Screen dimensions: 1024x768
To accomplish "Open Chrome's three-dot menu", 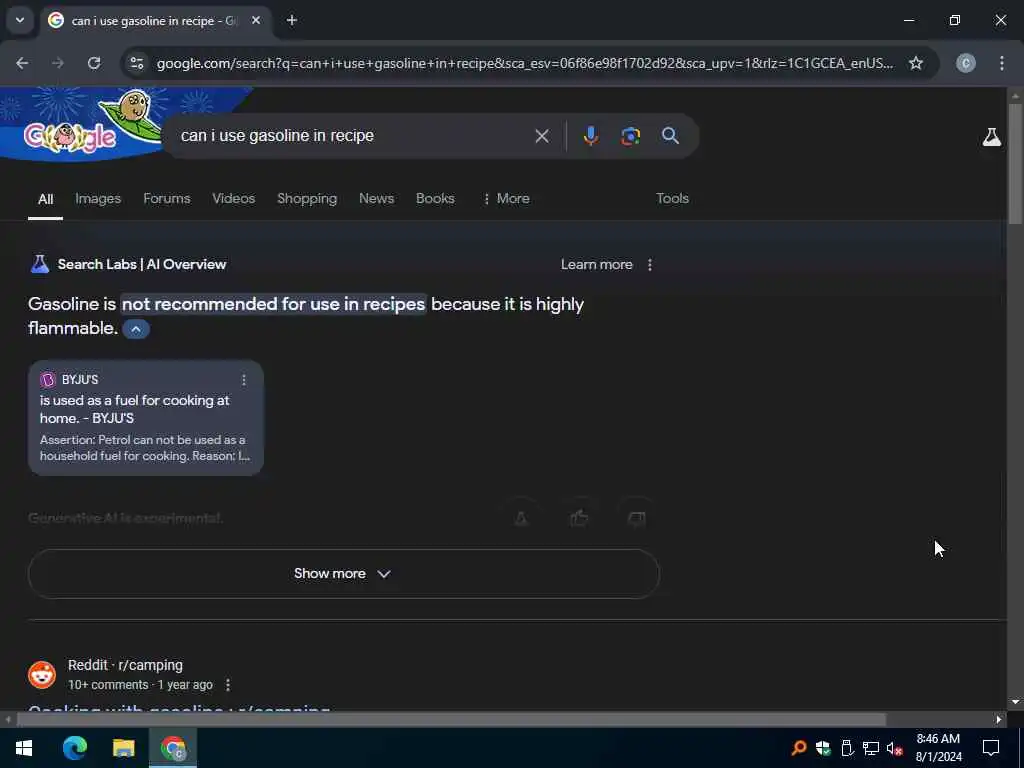I will [1002, 63].
